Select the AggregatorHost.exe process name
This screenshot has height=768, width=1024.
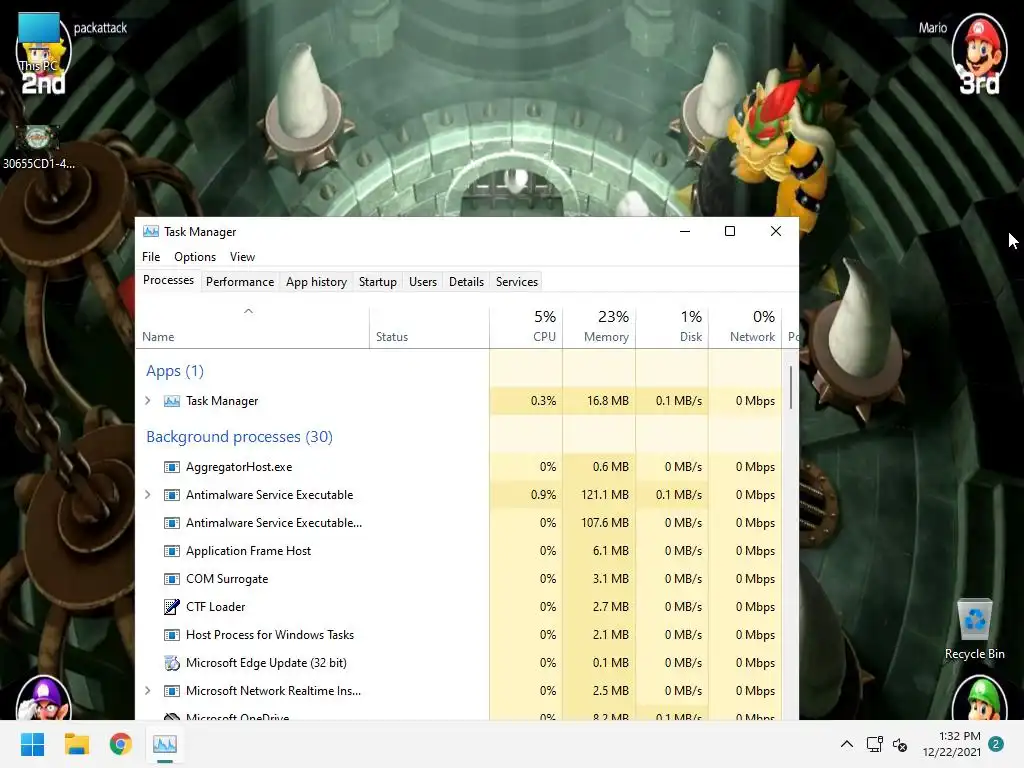[239, 467]
